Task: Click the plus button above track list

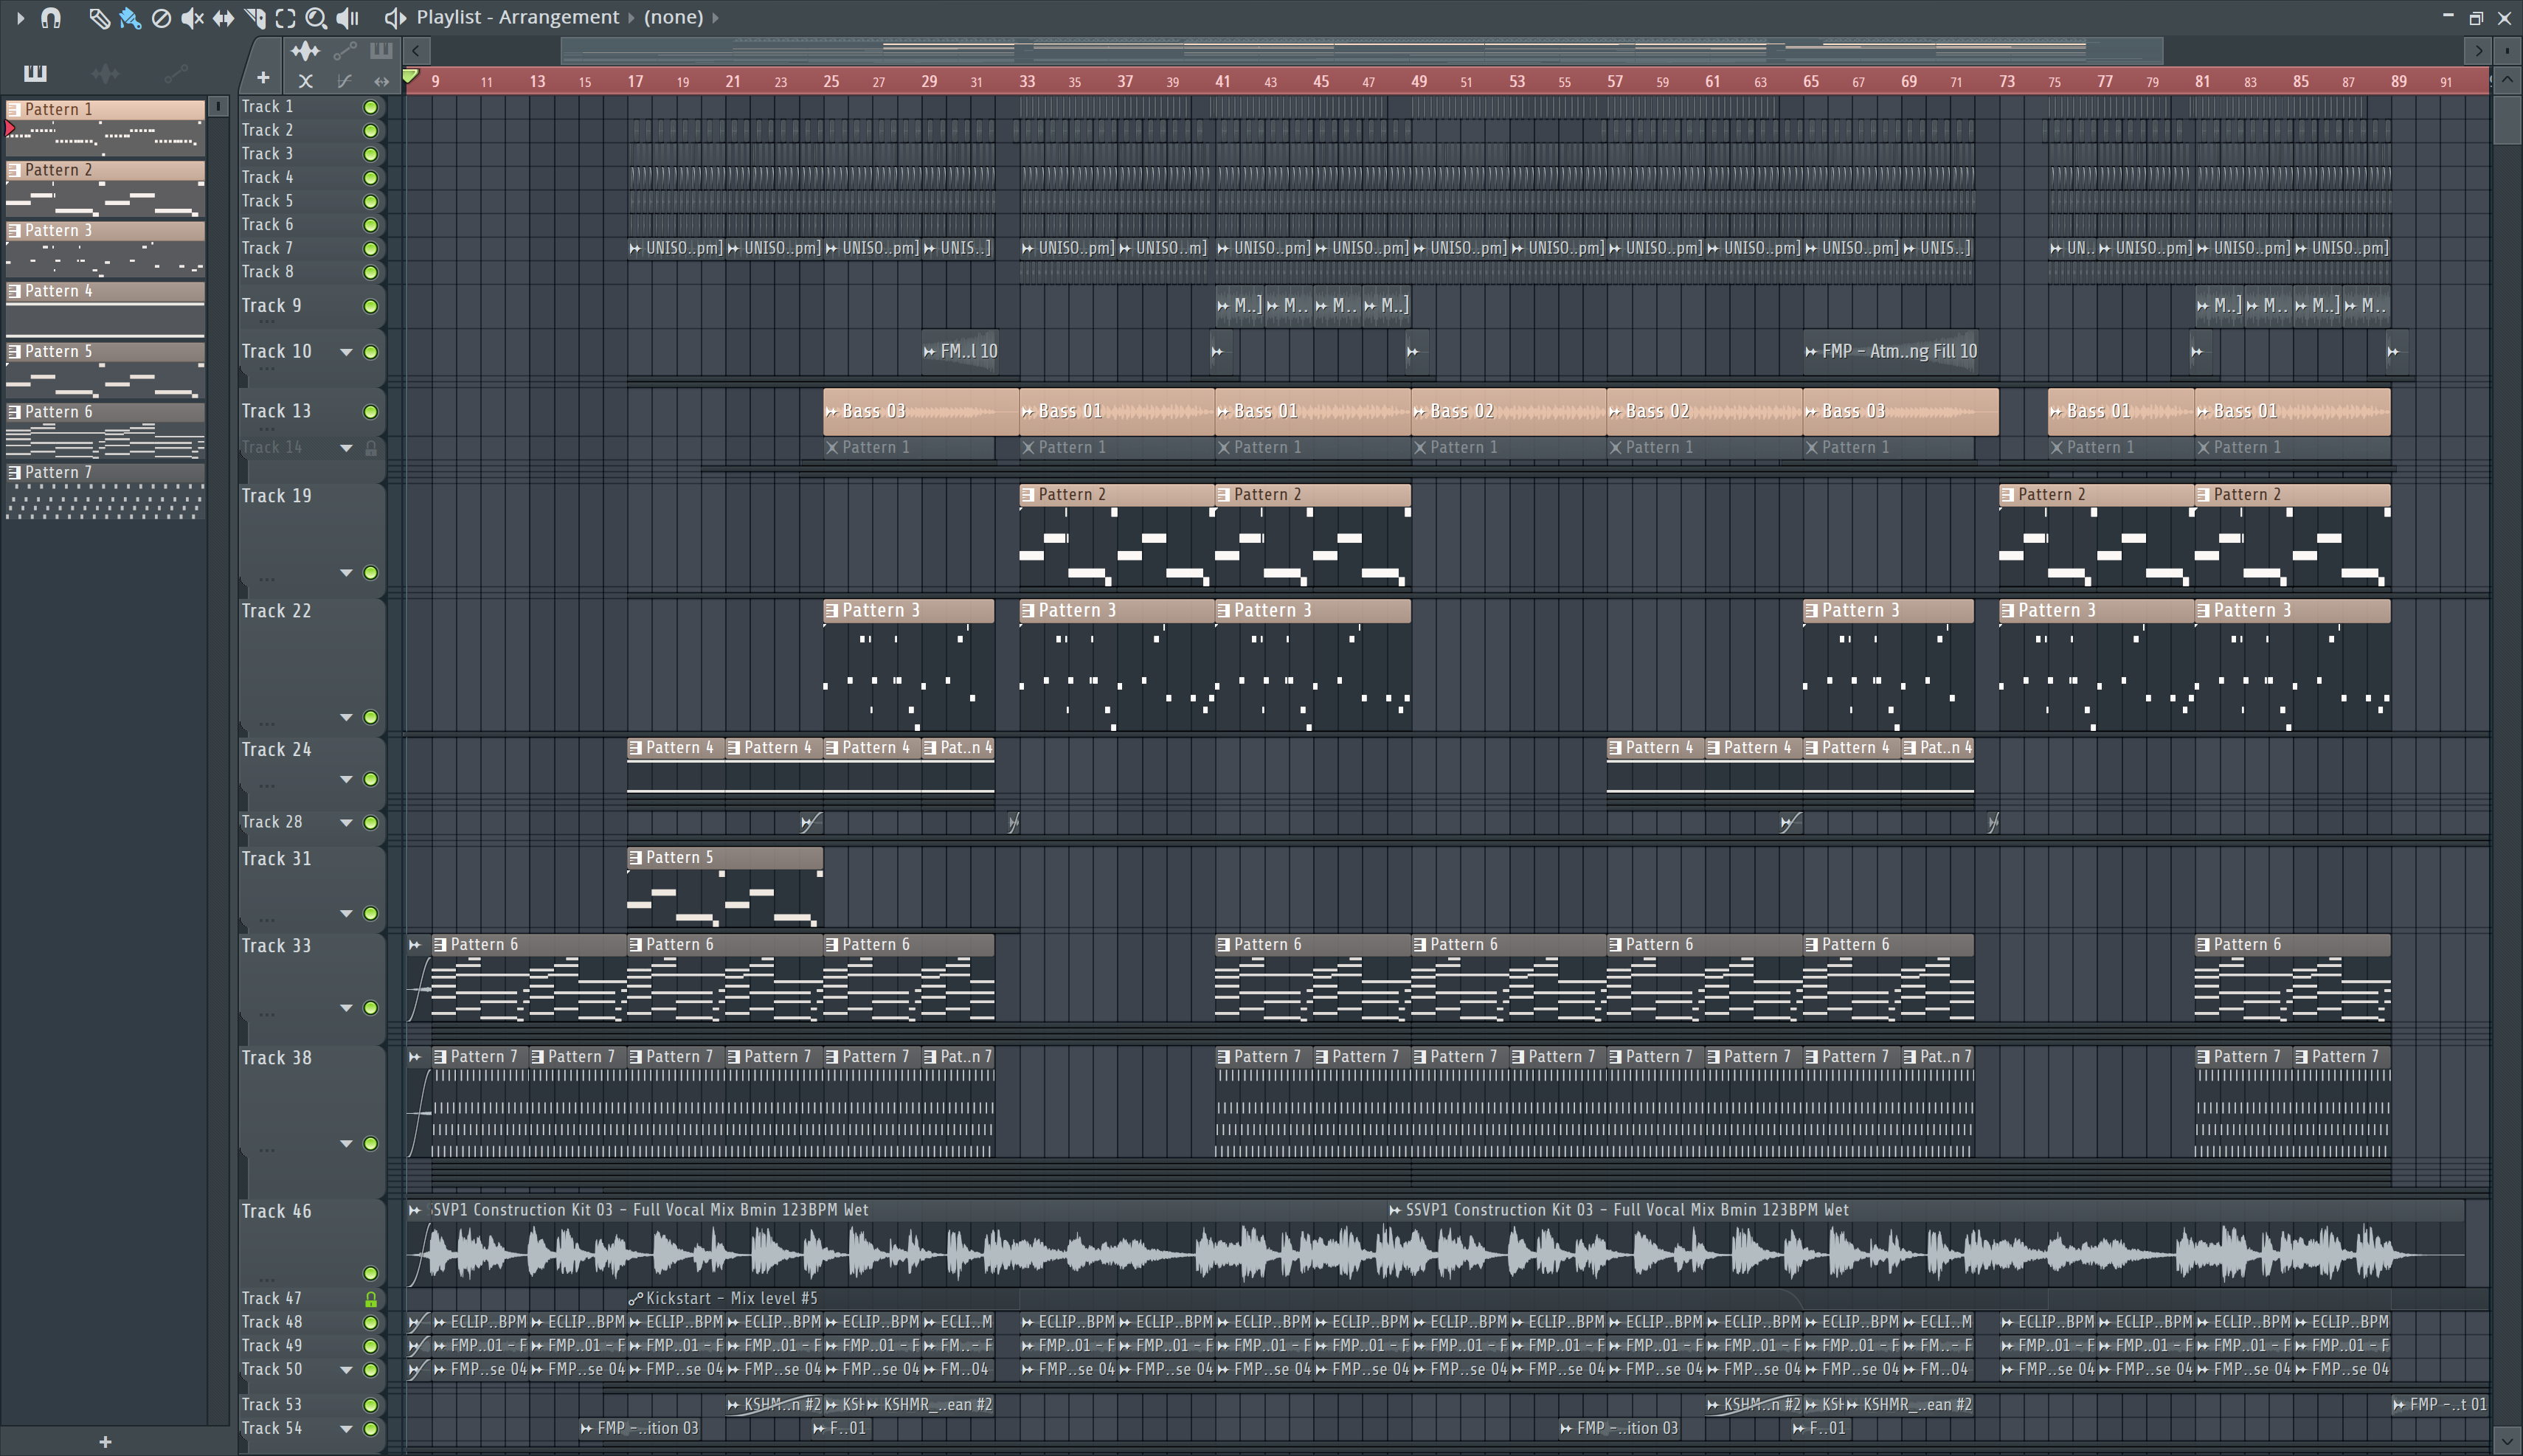Action: (263, 77)
